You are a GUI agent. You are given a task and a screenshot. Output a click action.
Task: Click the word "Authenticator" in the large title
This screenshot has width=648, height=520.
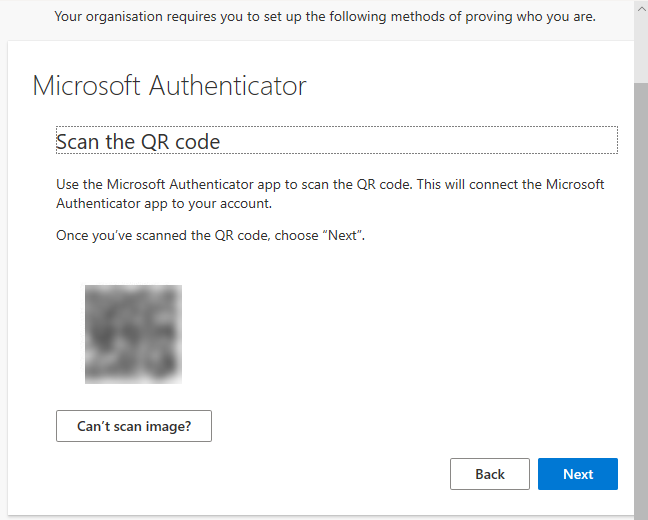pyautogui.click(x=228, y=86)
